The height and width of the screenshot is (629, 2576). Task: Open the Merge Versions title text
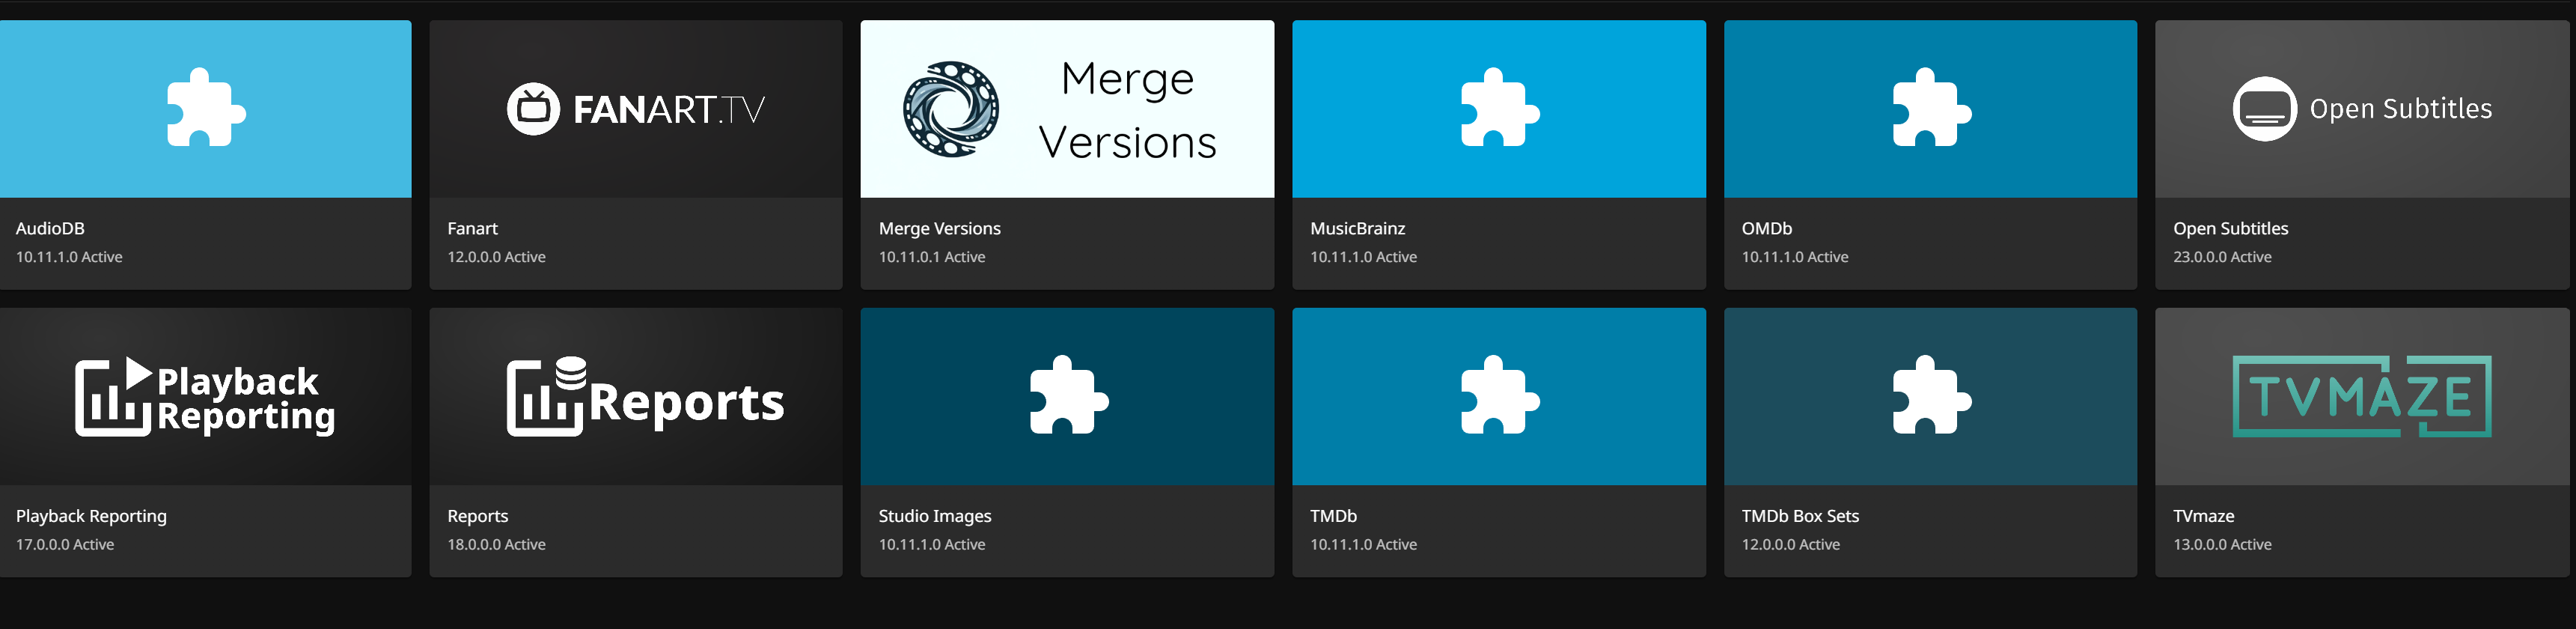pos(939,229)
